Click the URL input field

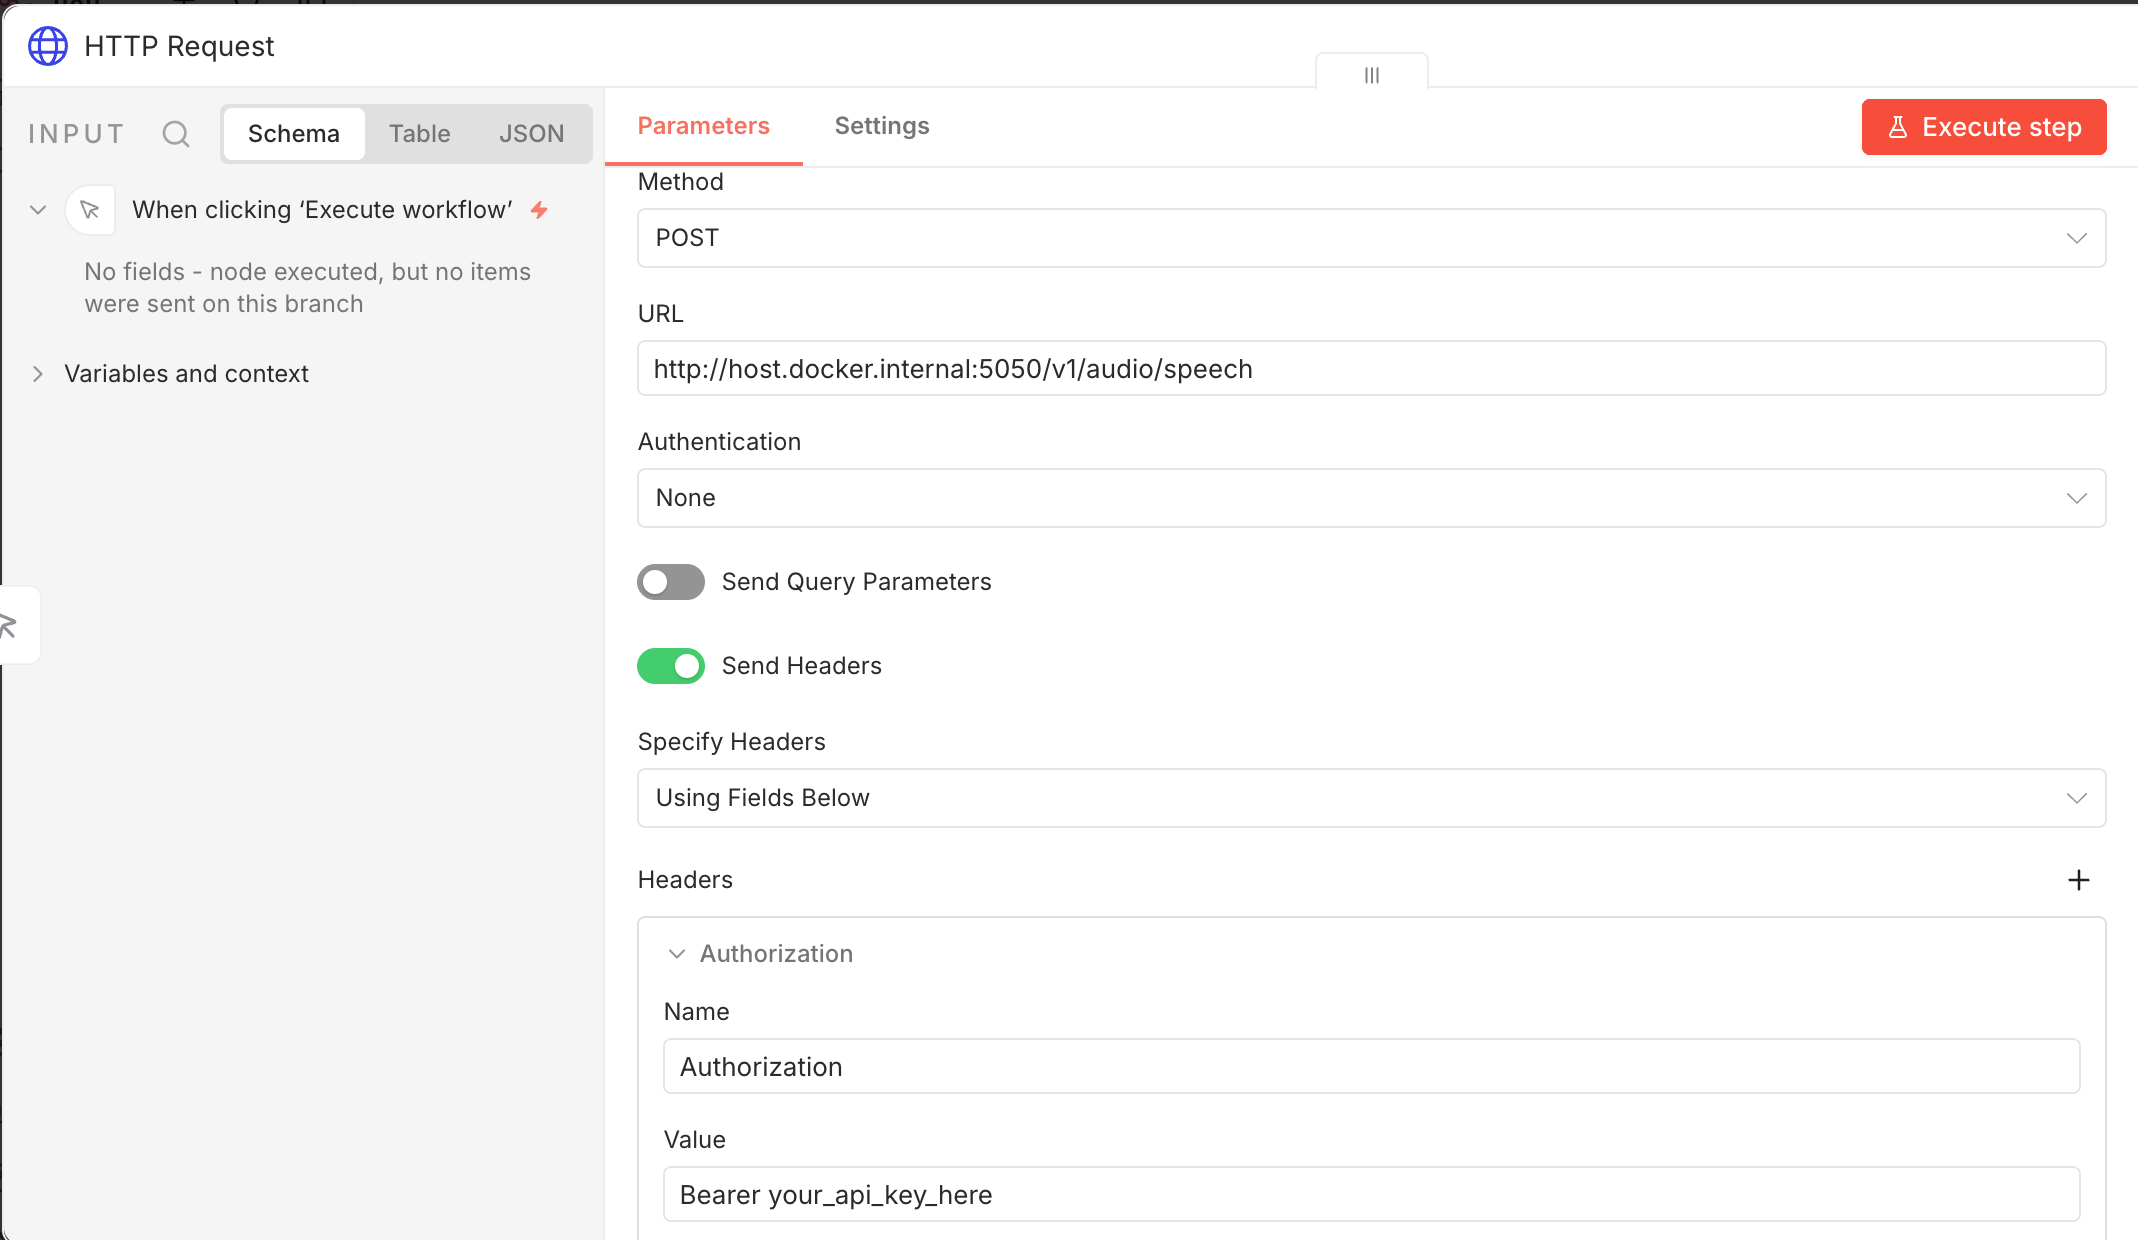(1372, 369)
